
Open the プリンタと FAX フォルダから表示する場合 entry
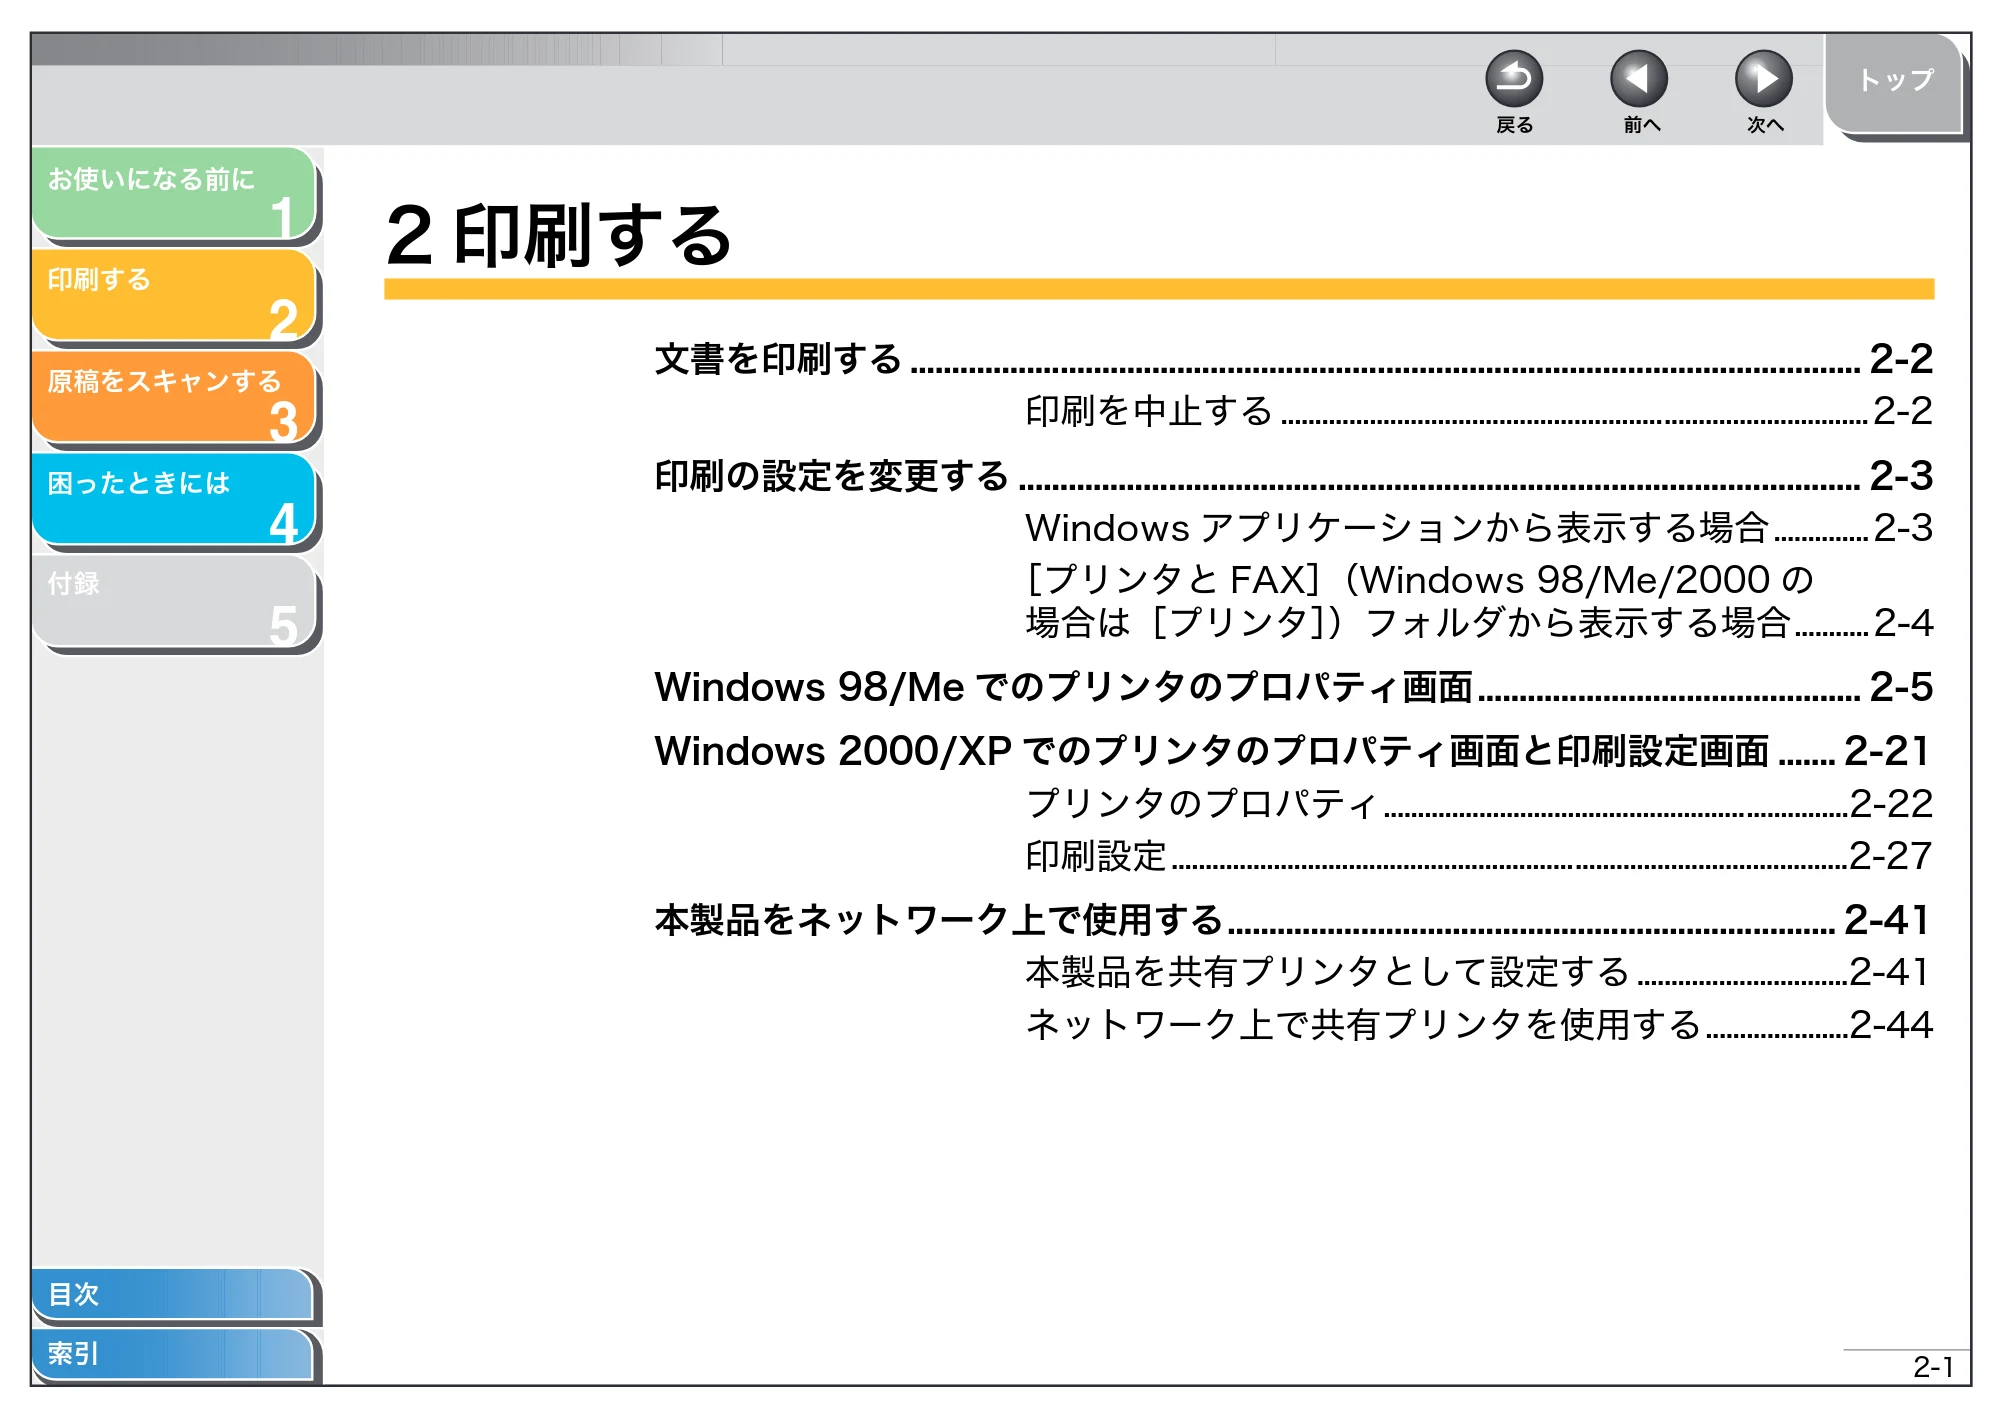[x=1478, y=601]
